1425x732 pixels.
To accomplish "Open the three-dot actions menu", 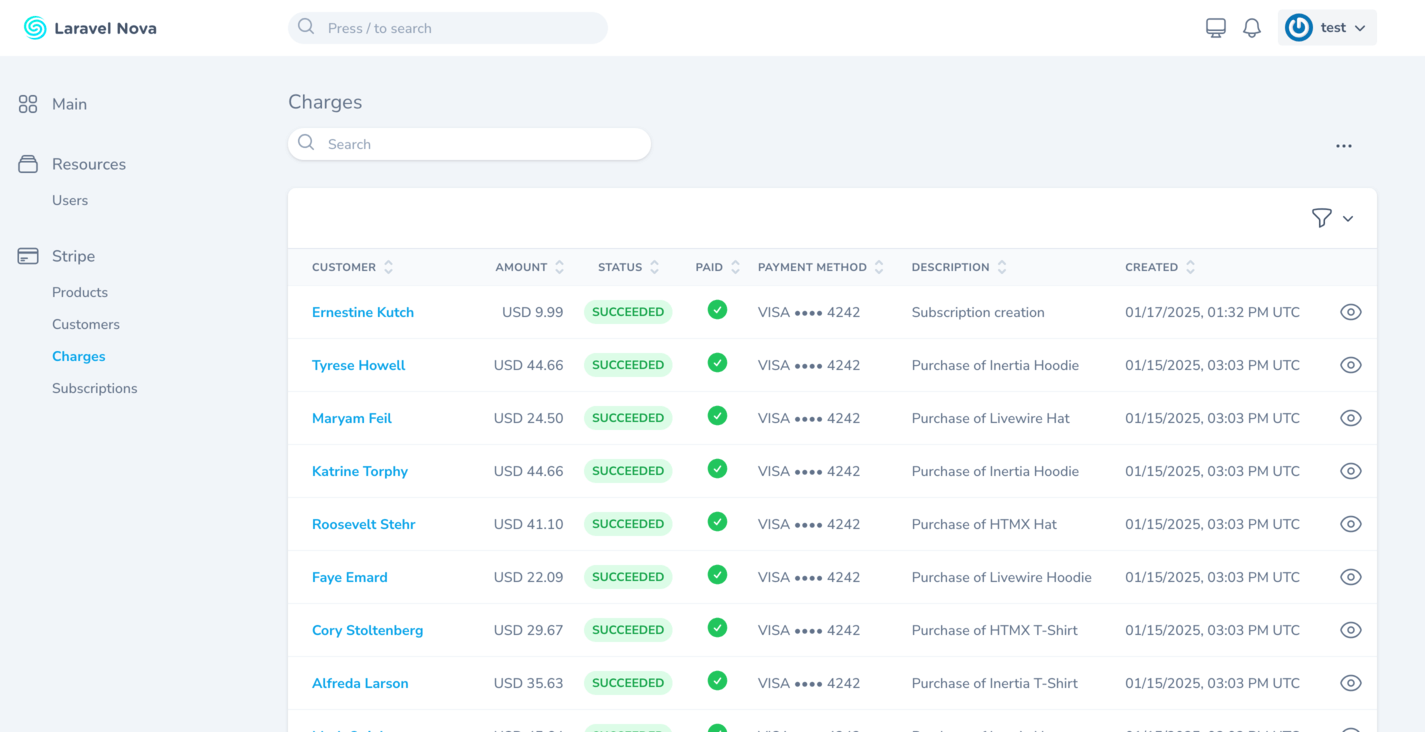I will tap(1343, 146).
